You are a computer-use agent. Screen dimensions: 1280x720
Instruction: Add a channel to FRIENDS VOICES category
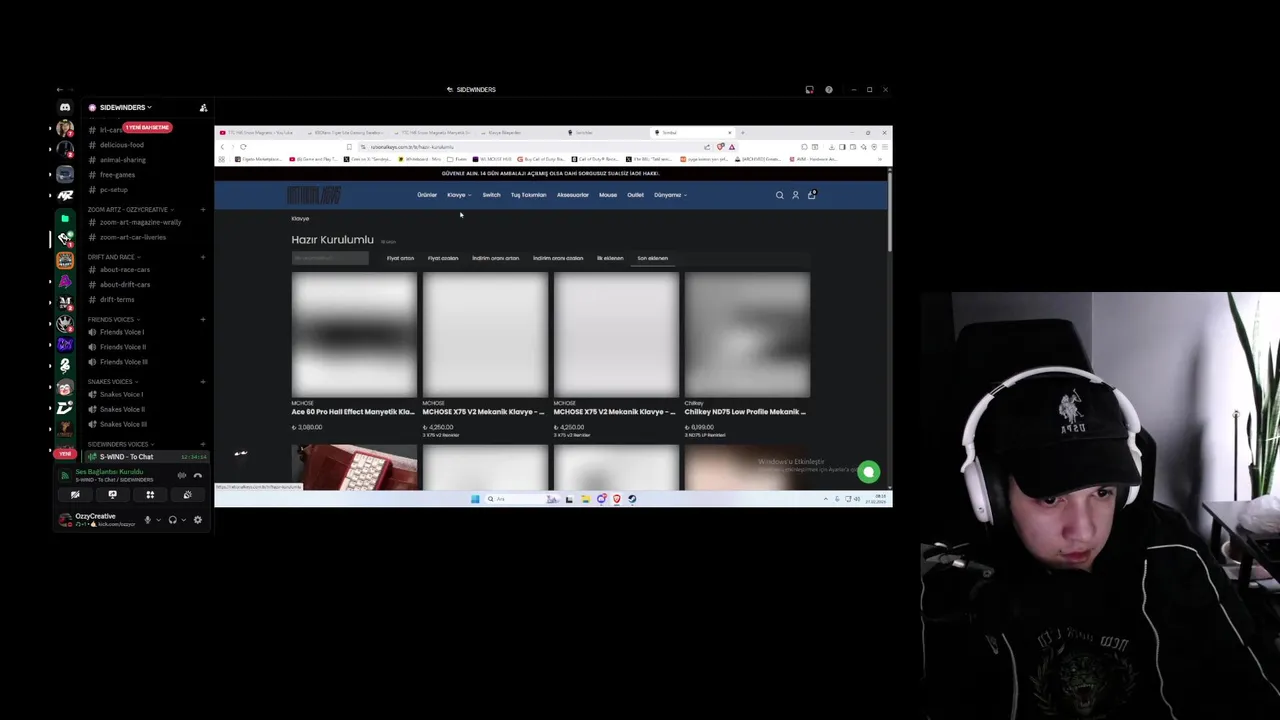tap(203, 319)
